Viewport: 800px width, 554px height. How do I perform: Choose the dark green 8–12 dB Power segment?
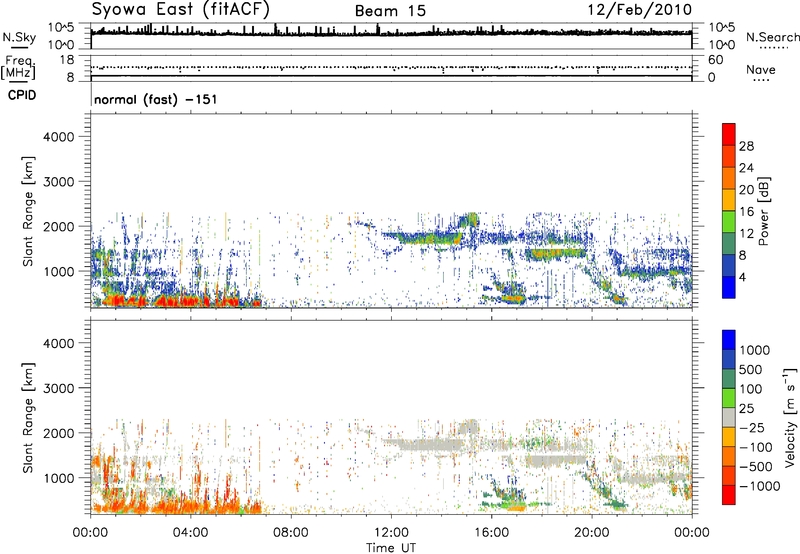[x=729, y=243]
